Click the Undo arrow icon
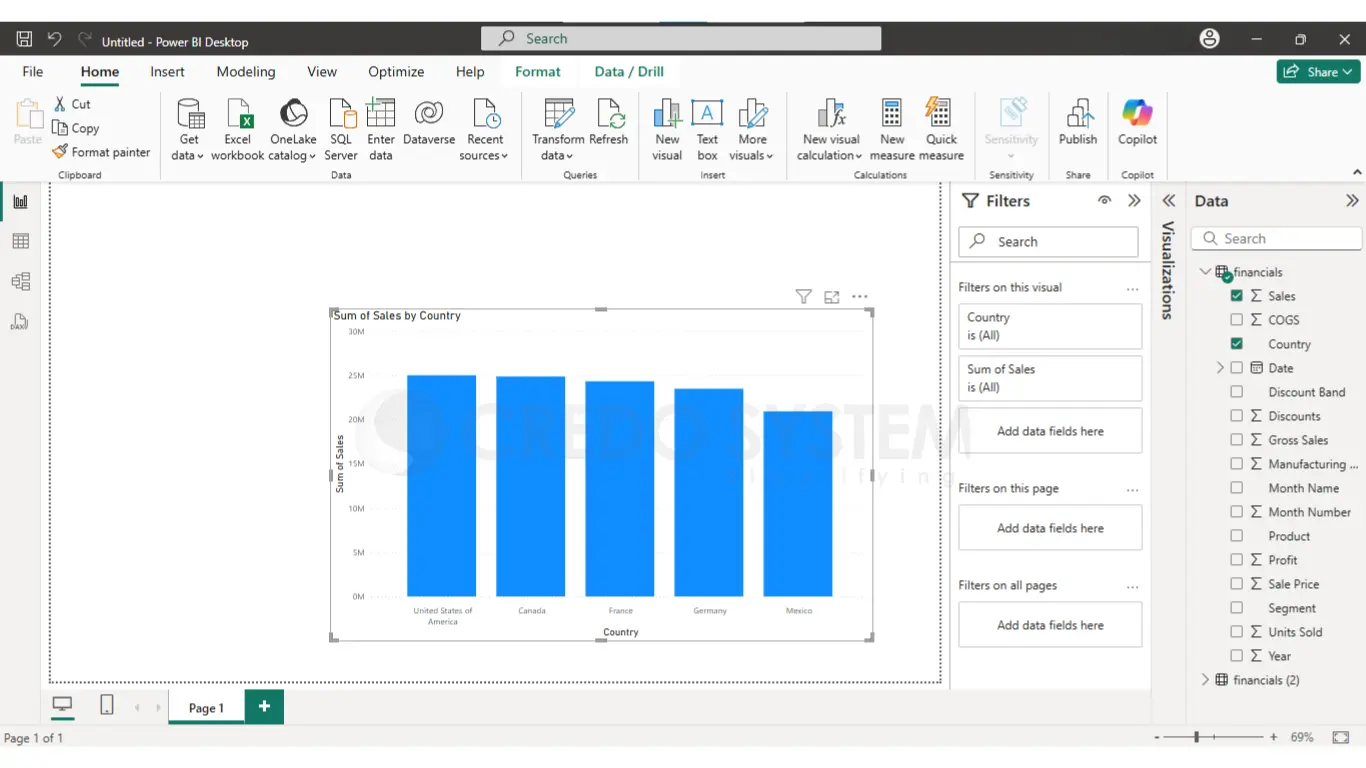This screenshot has width=1366, height=768. (x=54, y=39)
